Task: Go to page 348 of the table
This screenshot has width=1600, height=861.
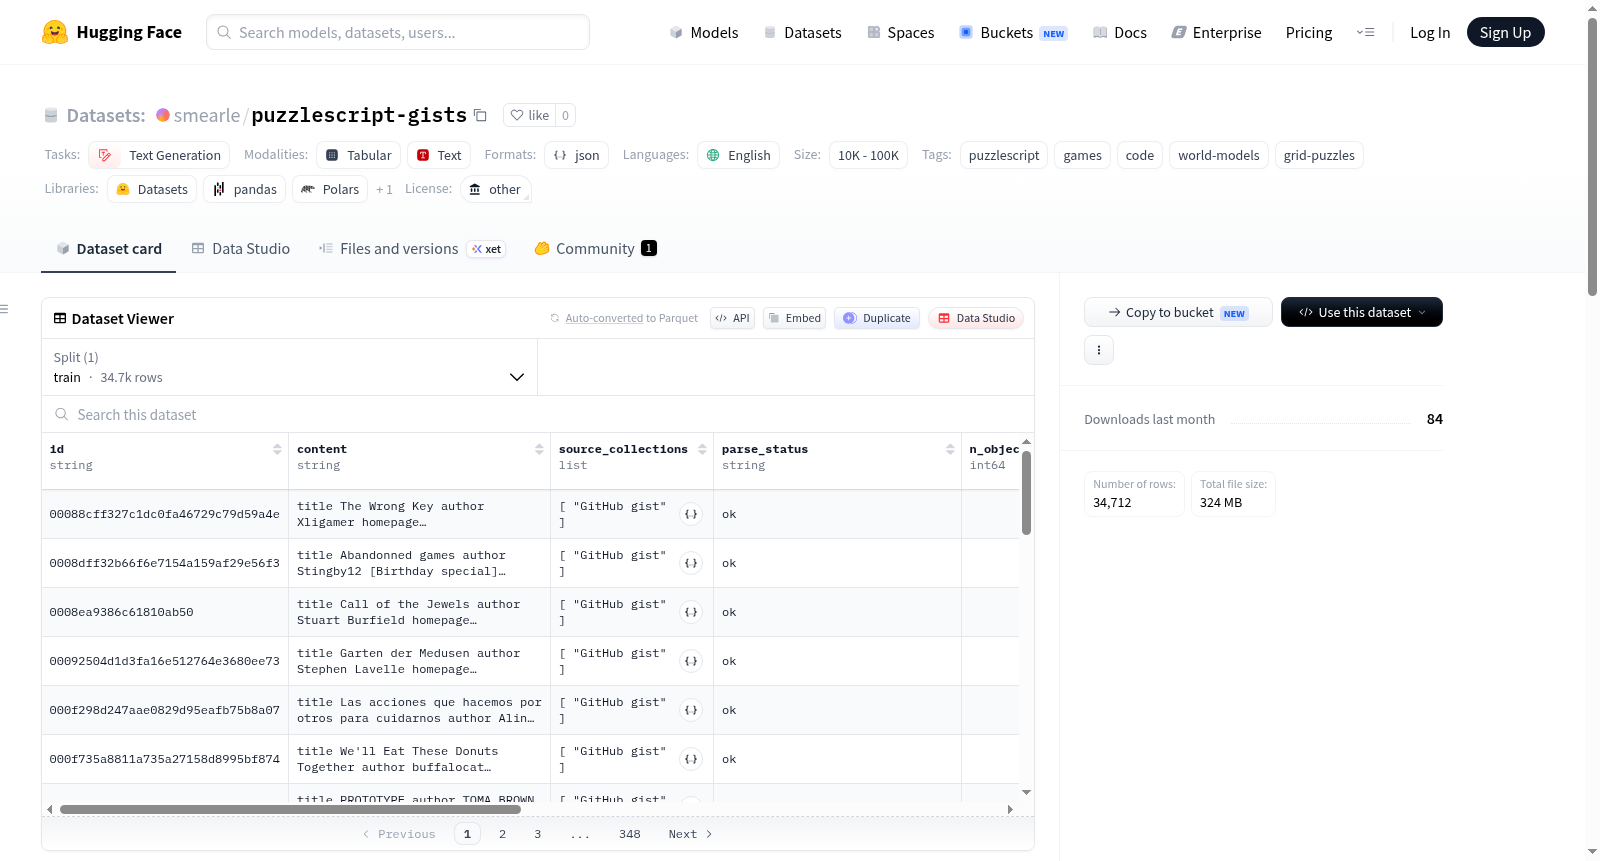Action: click(630, 834)
